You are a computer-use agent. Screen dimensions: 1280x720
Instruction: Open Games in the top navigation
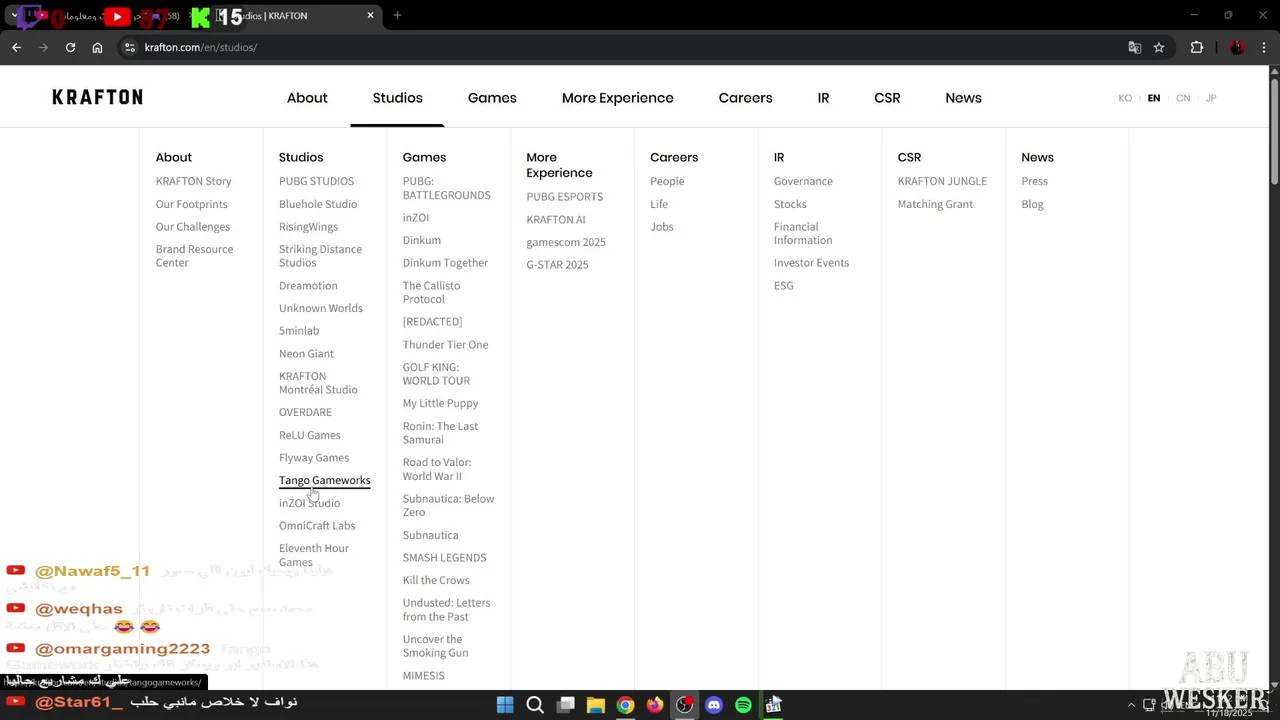(x=492, y=98)
